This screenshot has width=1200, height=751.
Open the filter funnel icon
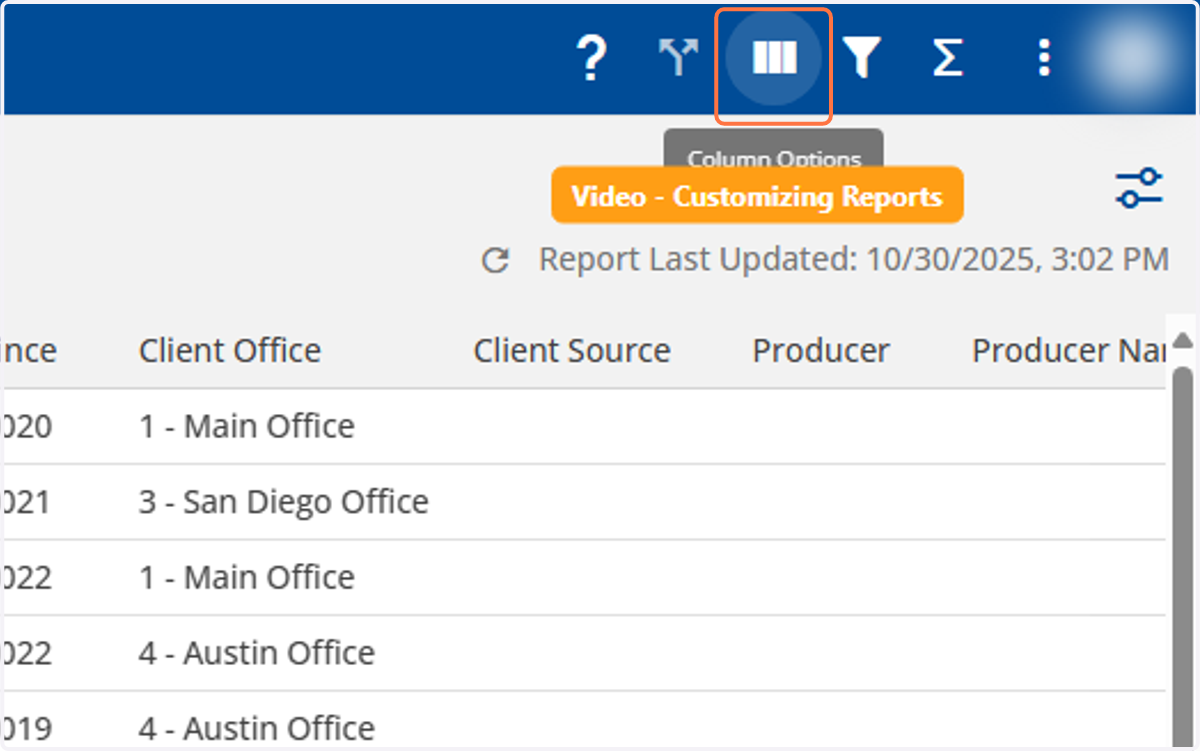[860, 58]
